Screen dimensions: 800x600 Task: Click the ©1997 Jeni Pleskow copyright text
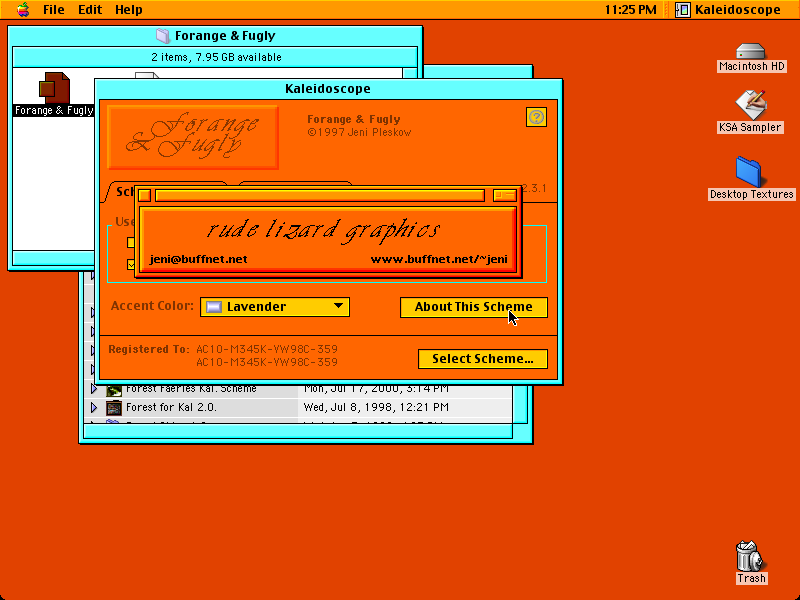(359, 133)
